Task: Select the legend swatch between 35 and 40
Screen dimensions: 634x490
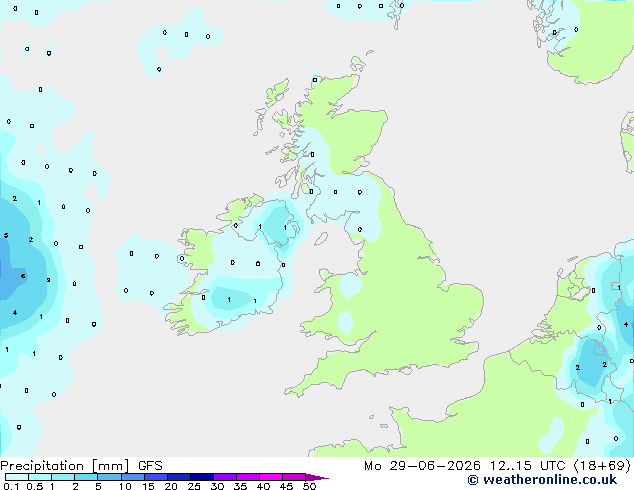Action: (x=247, y=477)
